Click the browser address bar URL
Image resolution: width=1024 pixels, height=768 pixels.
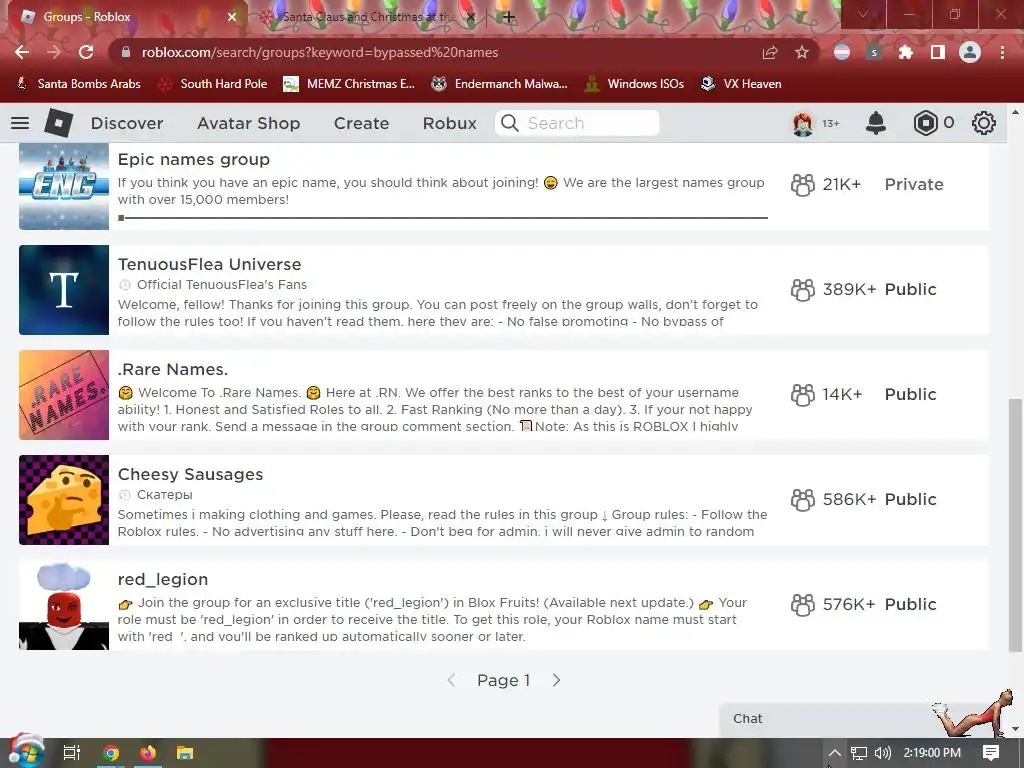pyautogui.click(x=320, y=52)
